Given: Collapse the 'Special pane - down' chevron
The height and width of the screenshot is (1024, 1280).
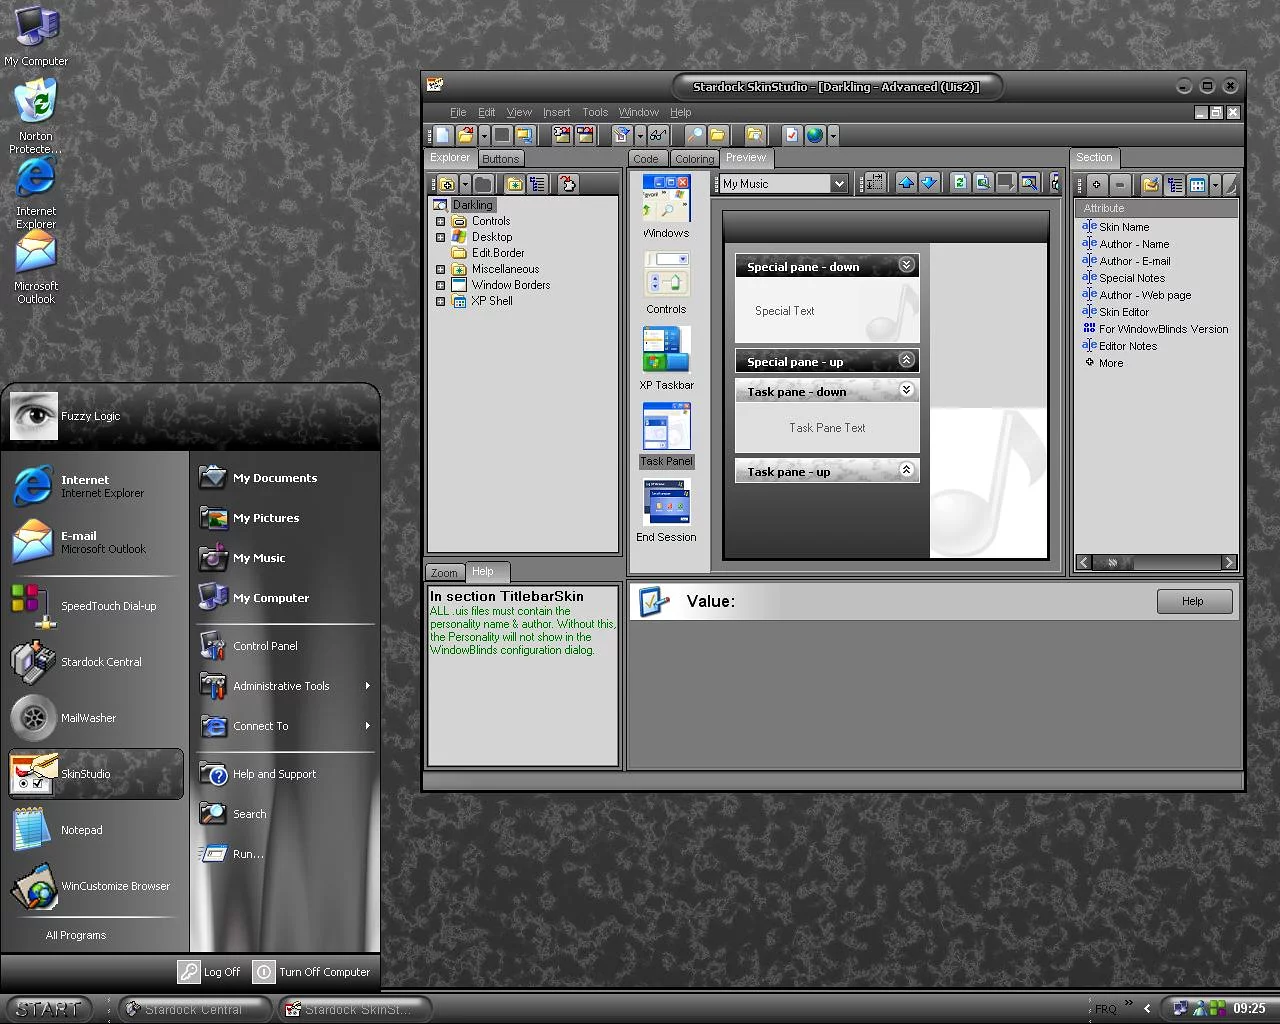Looking at the screenshot, I should click(906, 265).
